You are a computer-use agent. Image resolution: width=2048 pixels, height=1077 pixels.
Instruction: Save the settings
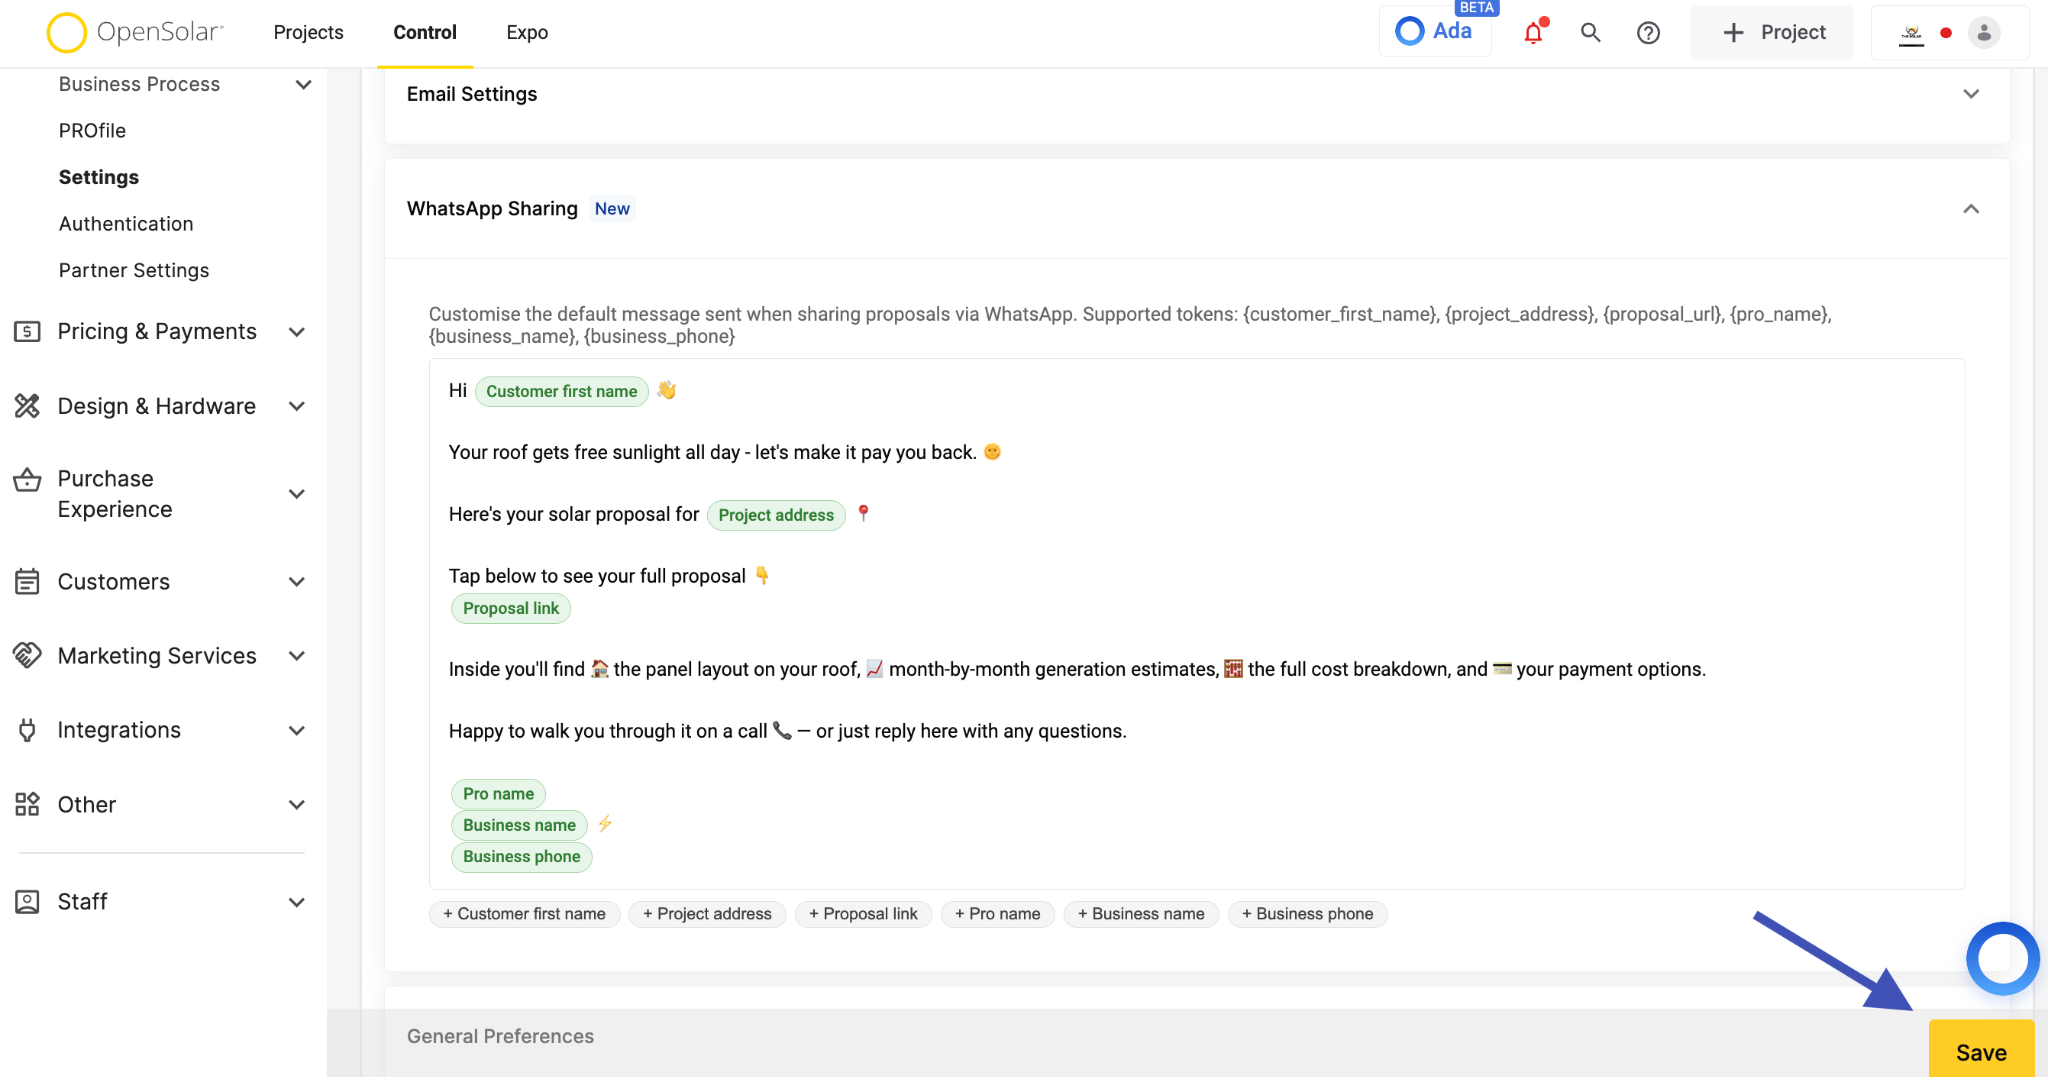click(1981, 1051)
